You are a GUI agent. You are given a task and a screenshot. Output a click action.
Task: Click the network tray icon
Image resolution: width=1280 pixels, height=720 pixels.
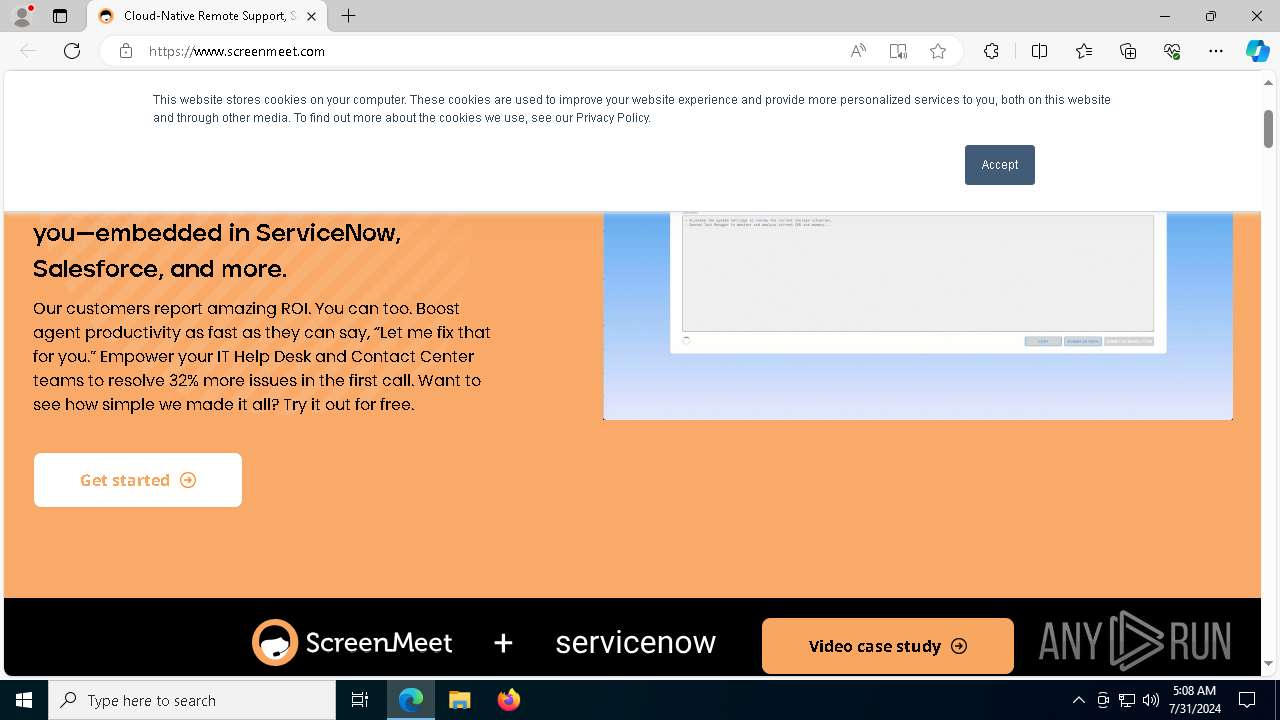tap(1127, 700)
